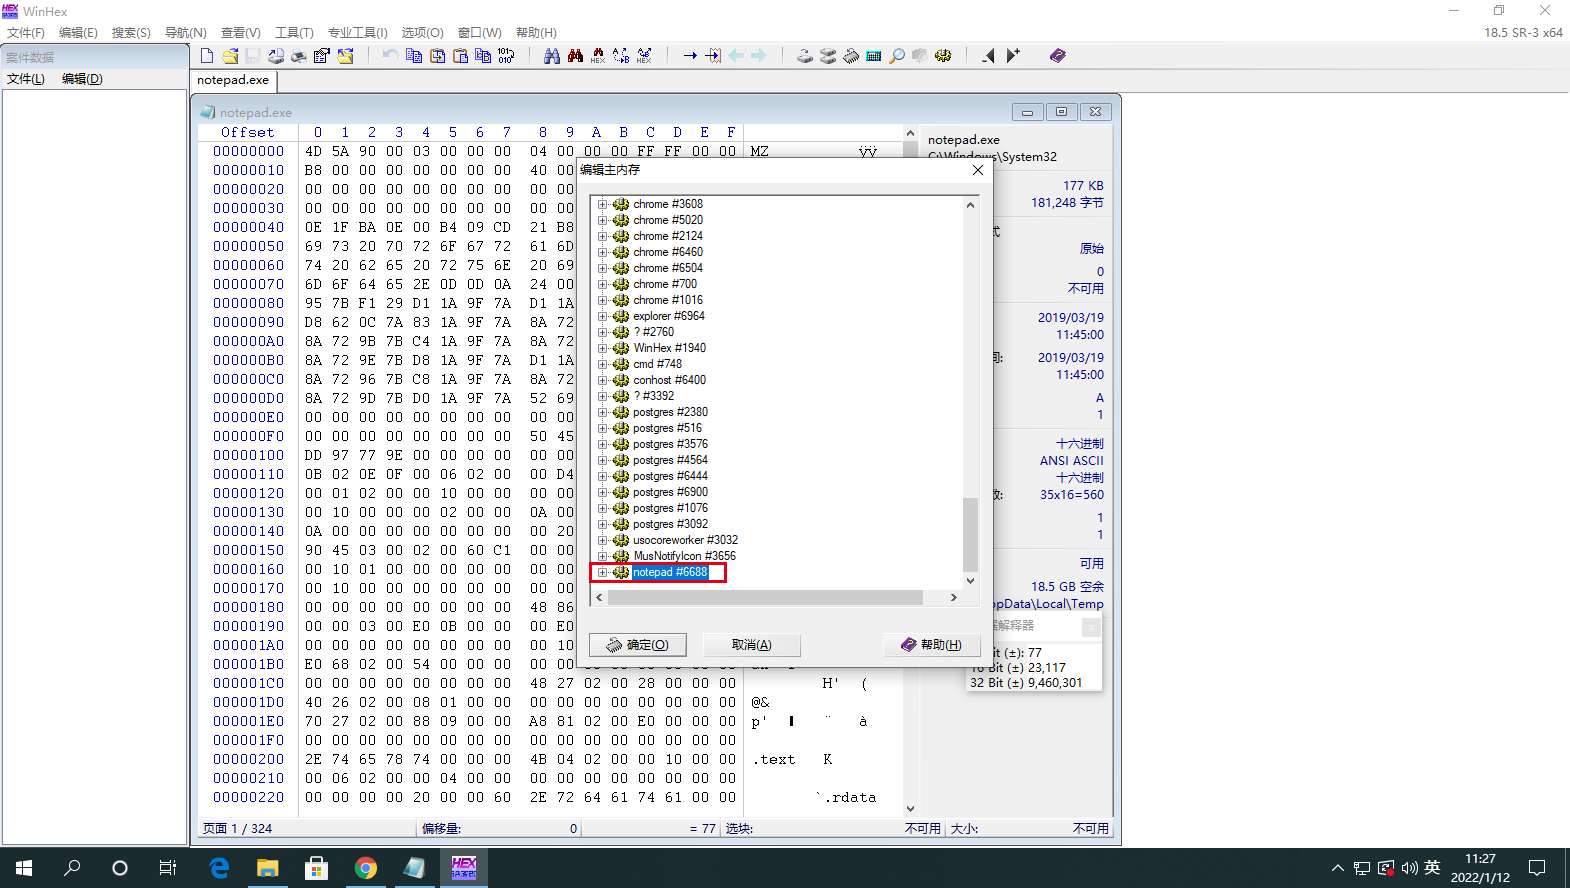Open the Properties toolbar icon
The height and width of the screenshot is (888, 1570).
322,56
